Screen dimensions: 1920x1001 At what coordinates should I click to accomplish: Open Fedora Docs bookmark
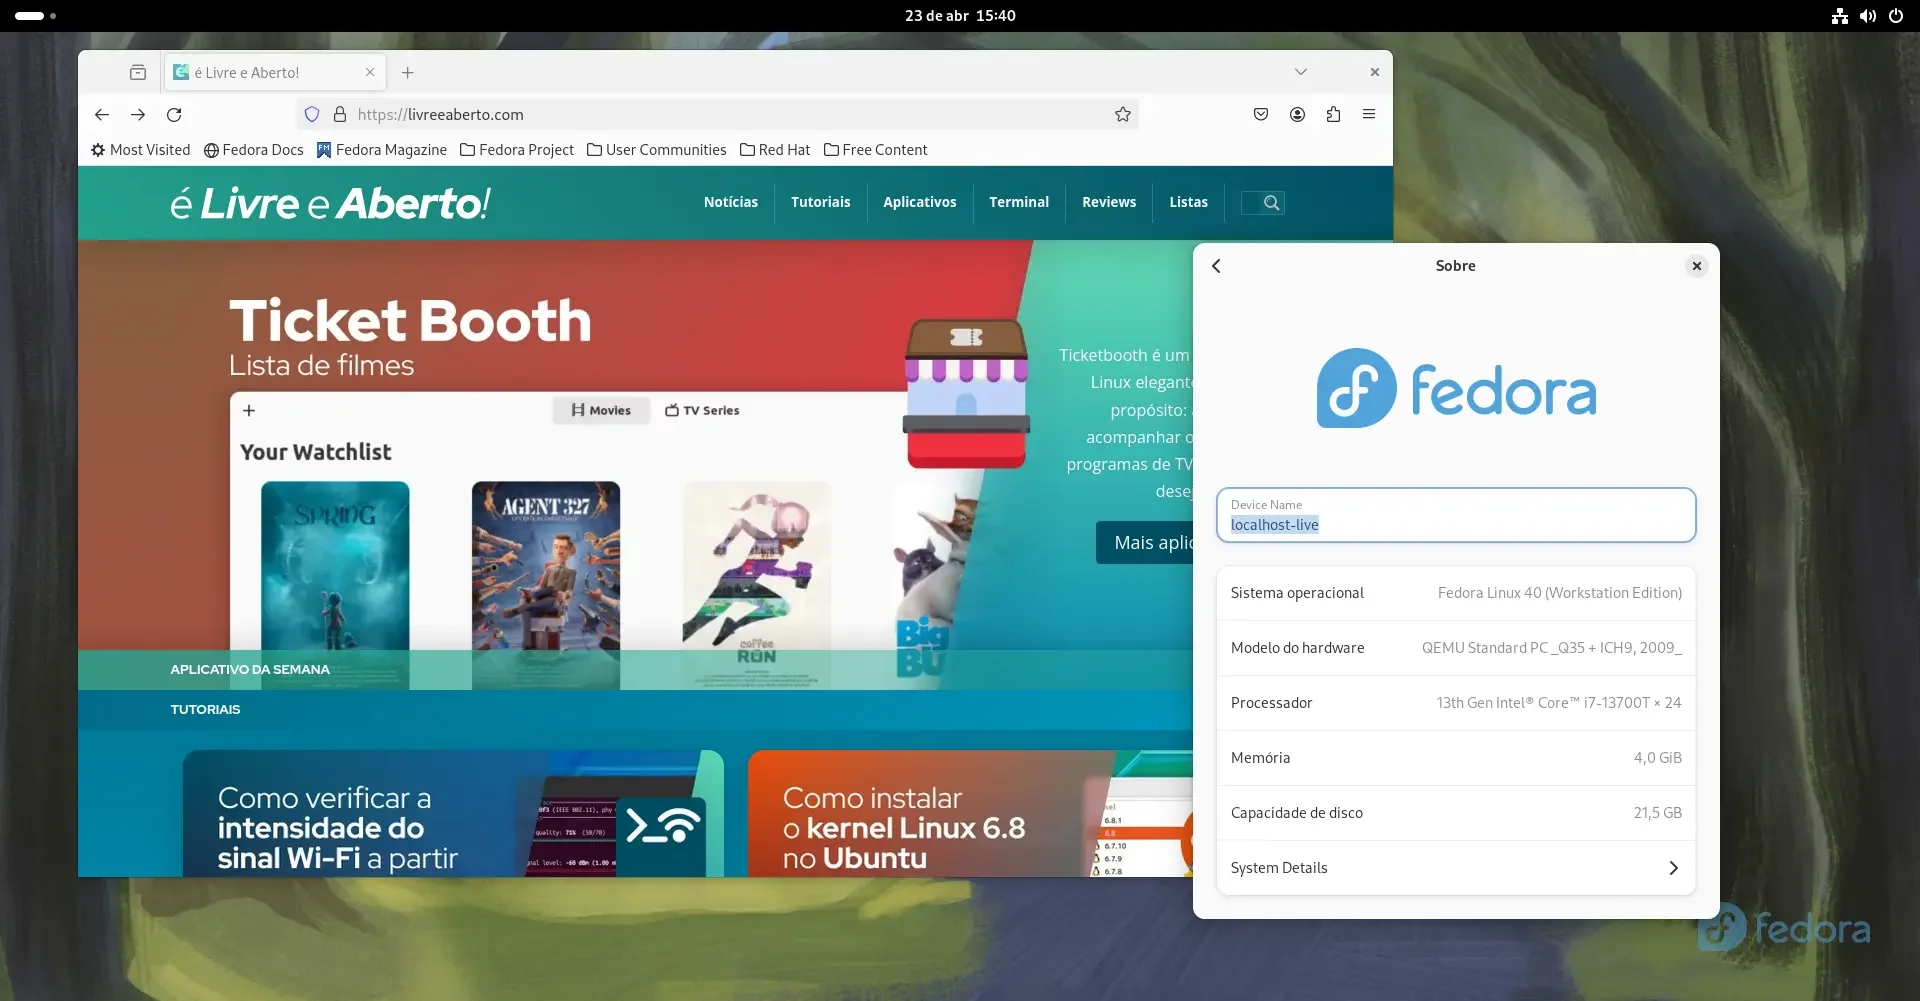[253, 150]
